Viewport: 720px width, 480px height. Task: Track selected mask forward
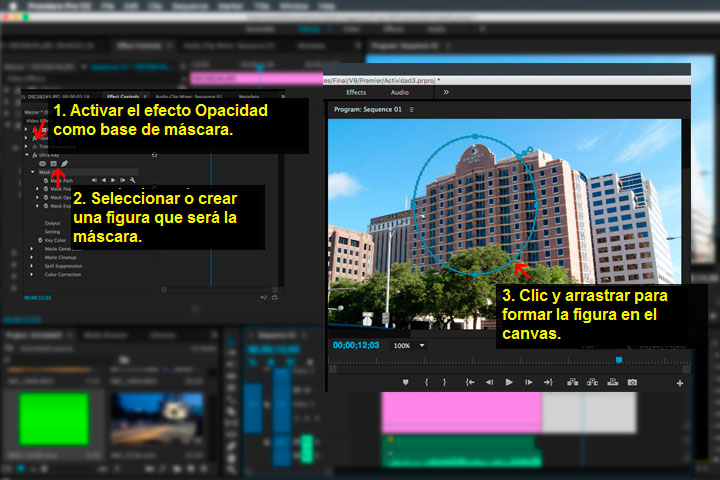[x=113, y=180]
